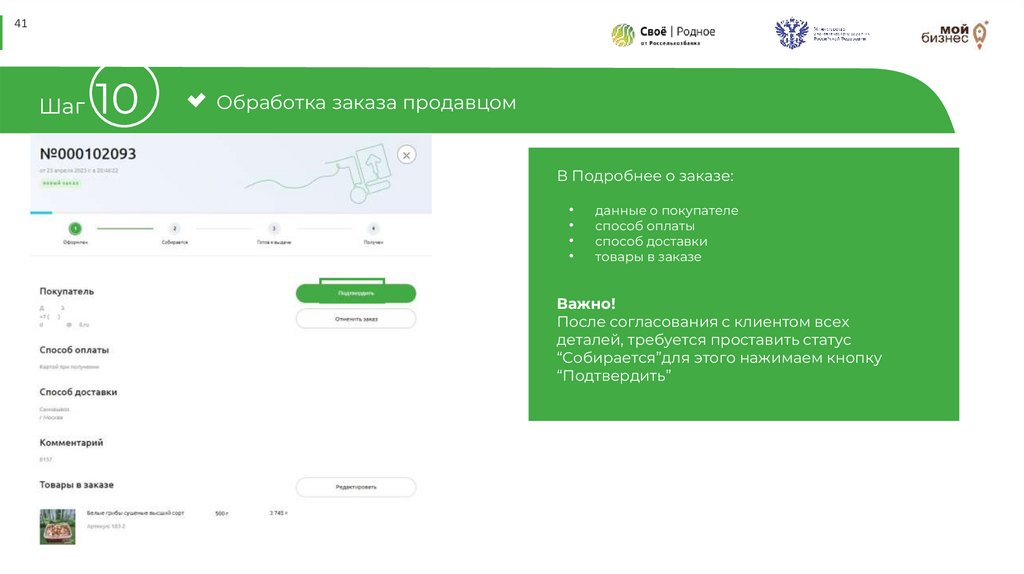Click the order date line under number
Screen dimensions: 1024x574
pyautogui.click(x=78, y=170)
